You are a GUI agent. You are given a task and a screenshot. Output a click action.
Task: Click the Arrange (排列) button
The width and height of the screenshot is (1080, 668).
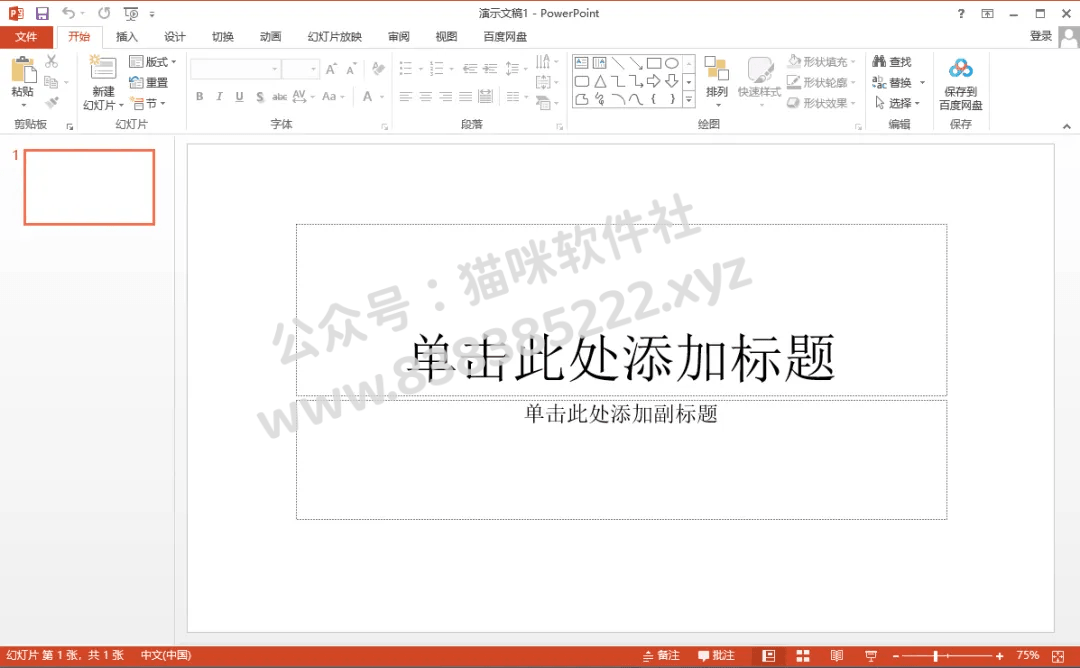pos(717,81)
